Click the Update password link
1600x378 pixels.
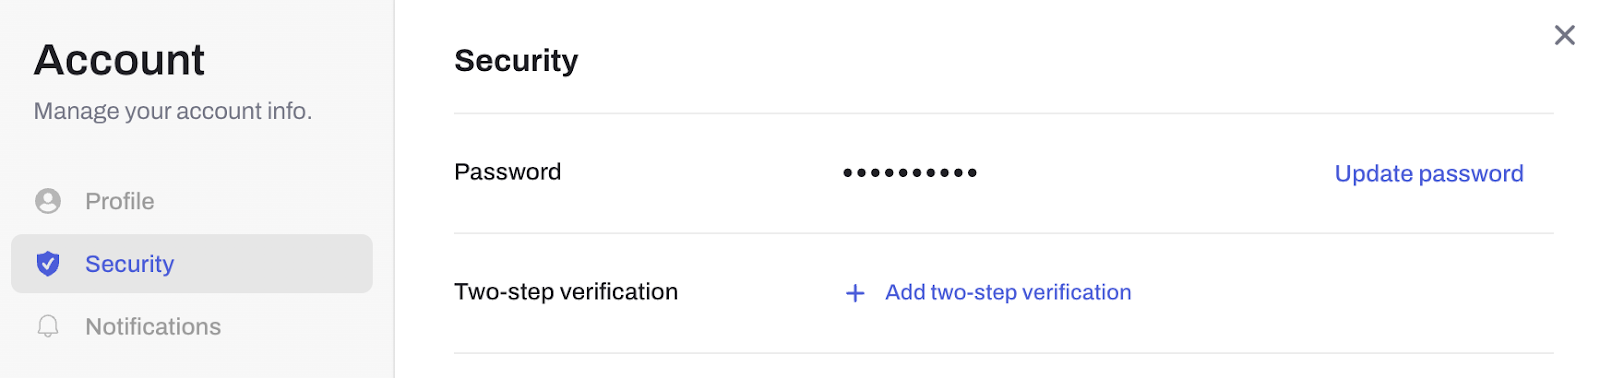tap(1429, 174)
